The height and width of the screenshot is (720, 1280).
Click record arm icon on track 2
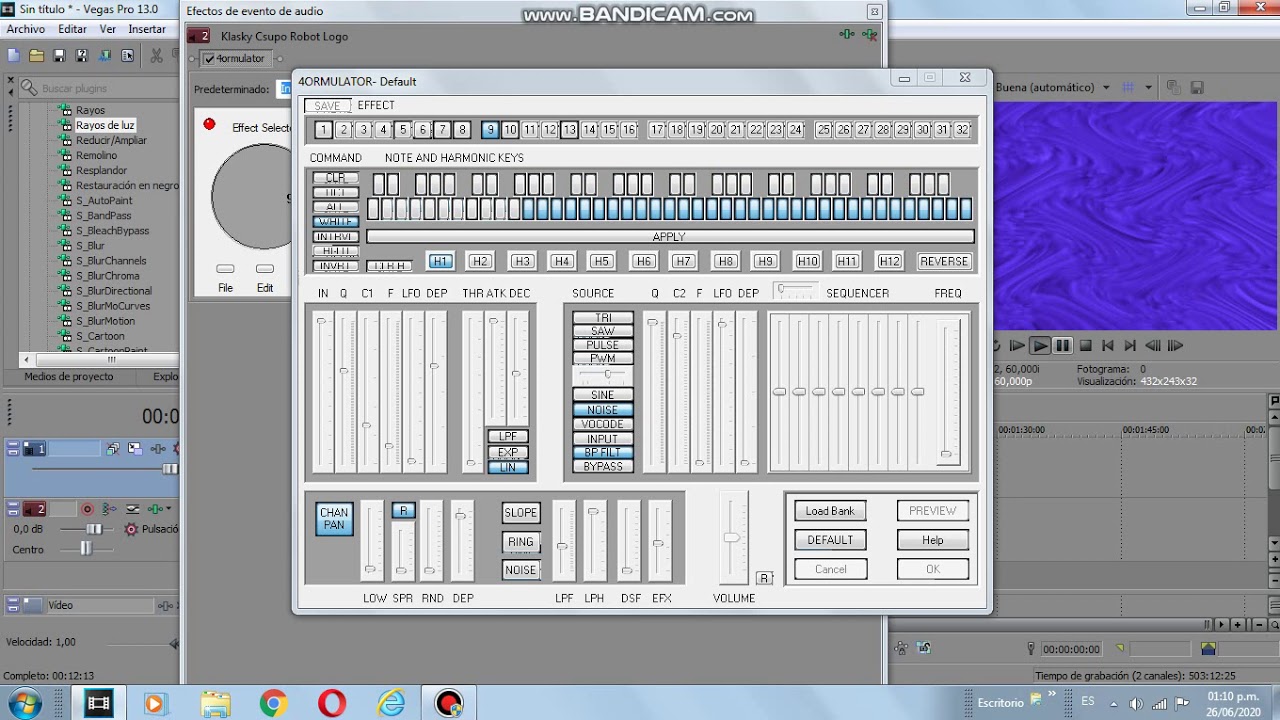[87, 509]
